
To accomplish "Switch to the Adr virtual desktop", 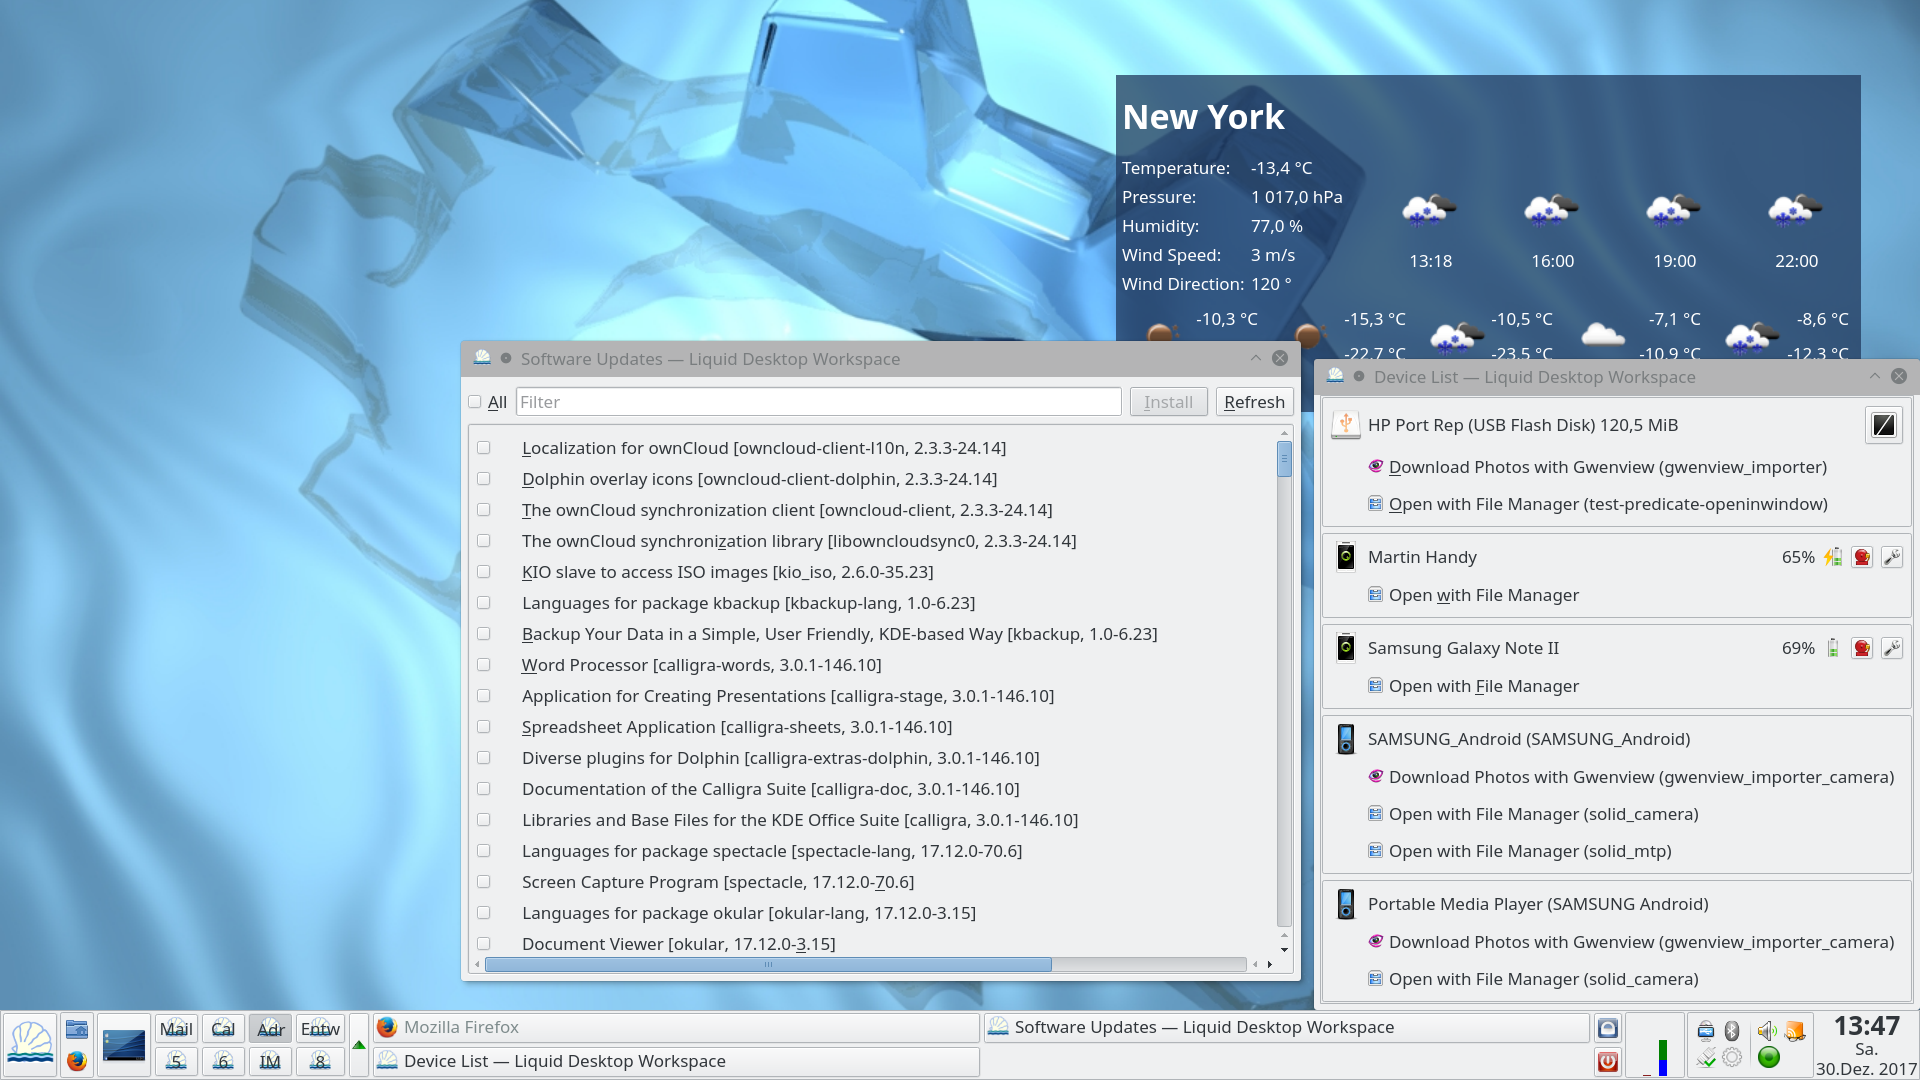I will tap(270, 1028).
